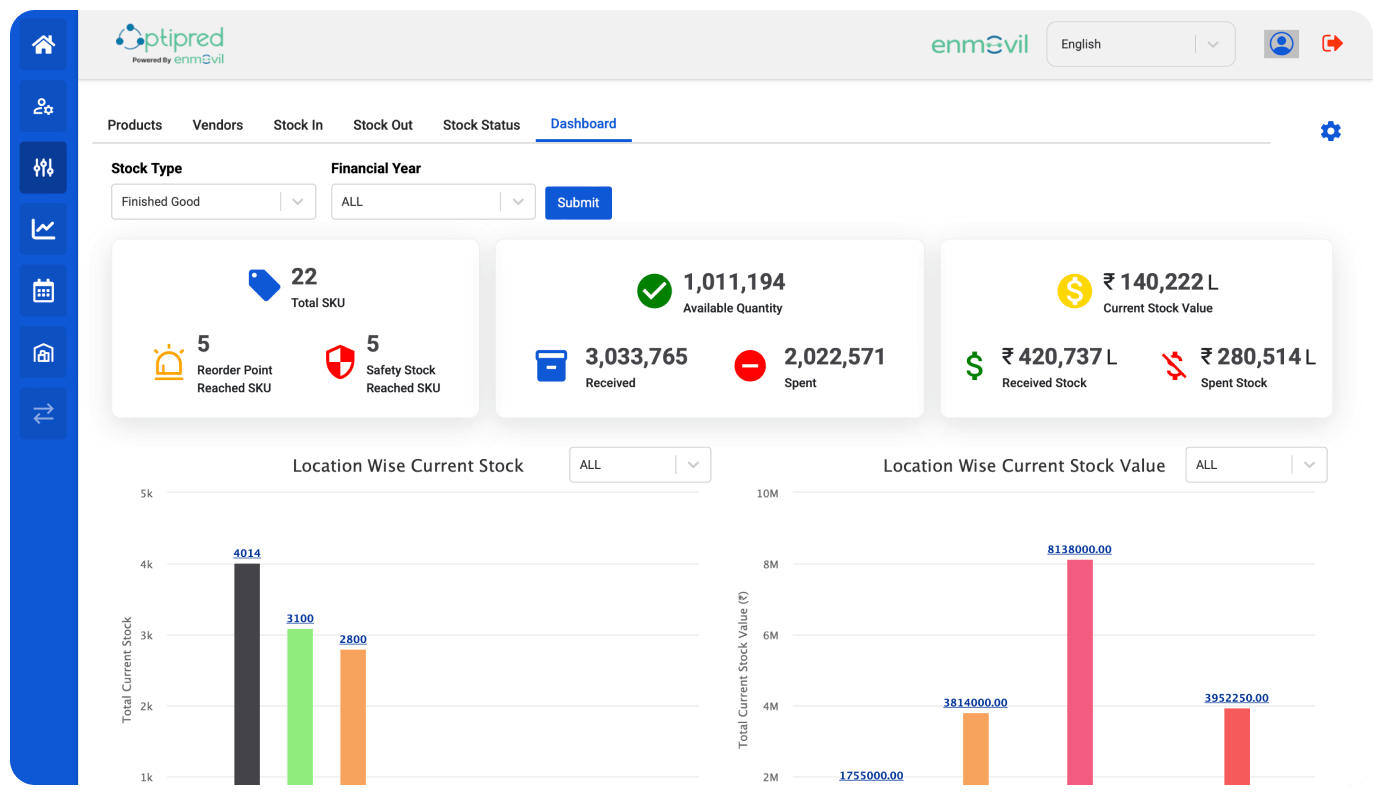Open the English language dropdown

tap(1140, 44)
